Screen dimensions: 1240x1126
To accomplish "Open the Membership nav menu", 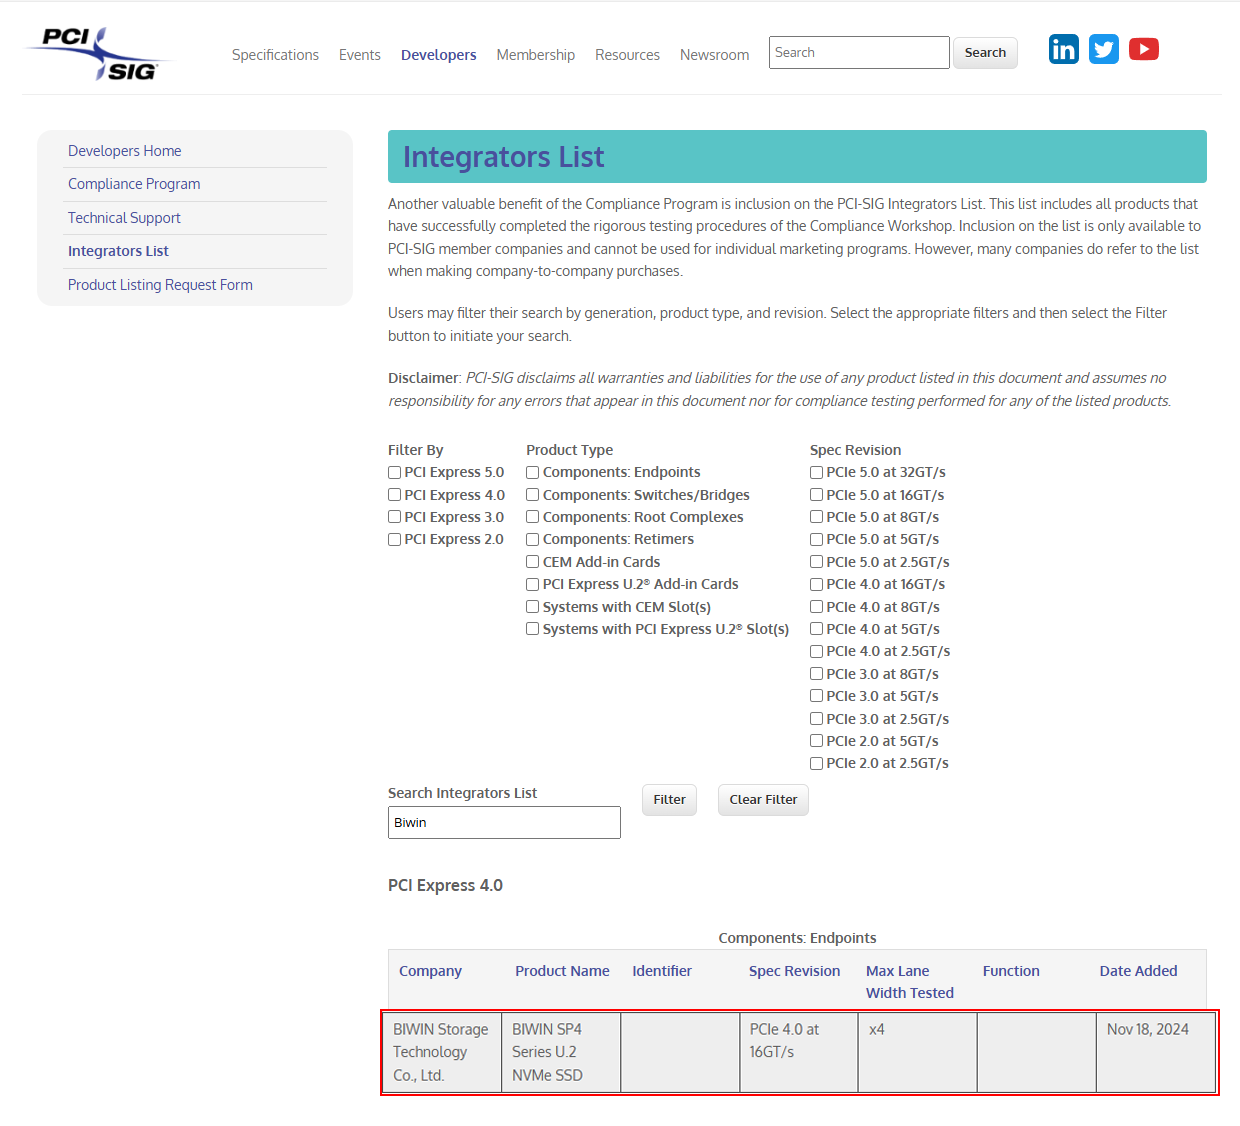I will pos(536,55).
